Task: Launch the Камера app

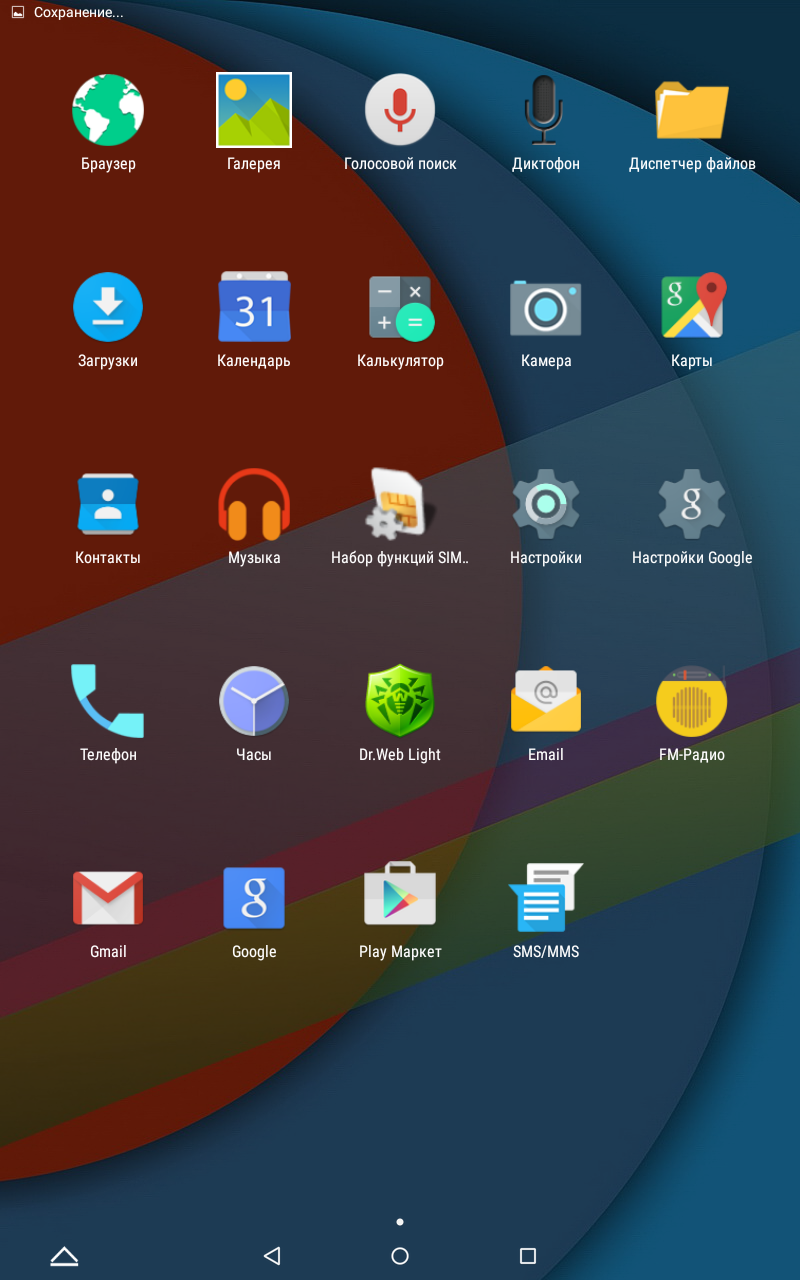Action: coord(545,308)
